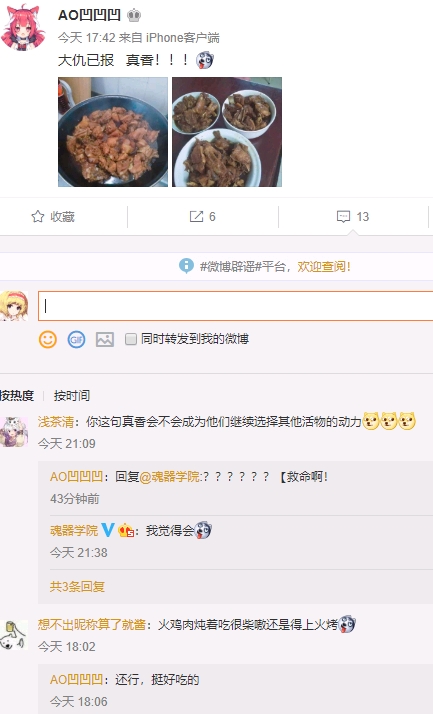Expand 共3条回复 replies
Image resolution: width=433 pixels, height=714 pixels.
pos(77,586)
